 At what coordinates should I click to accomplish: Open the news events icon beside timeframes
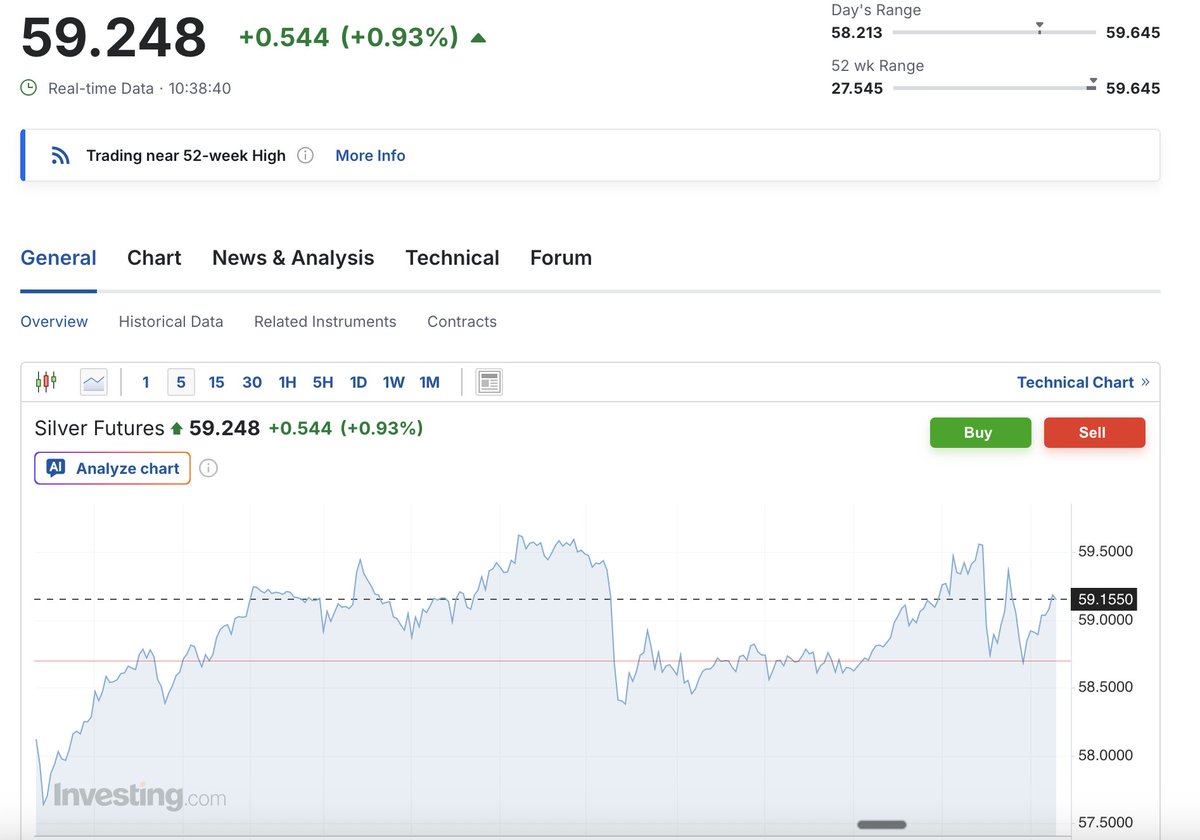point(489,381)
